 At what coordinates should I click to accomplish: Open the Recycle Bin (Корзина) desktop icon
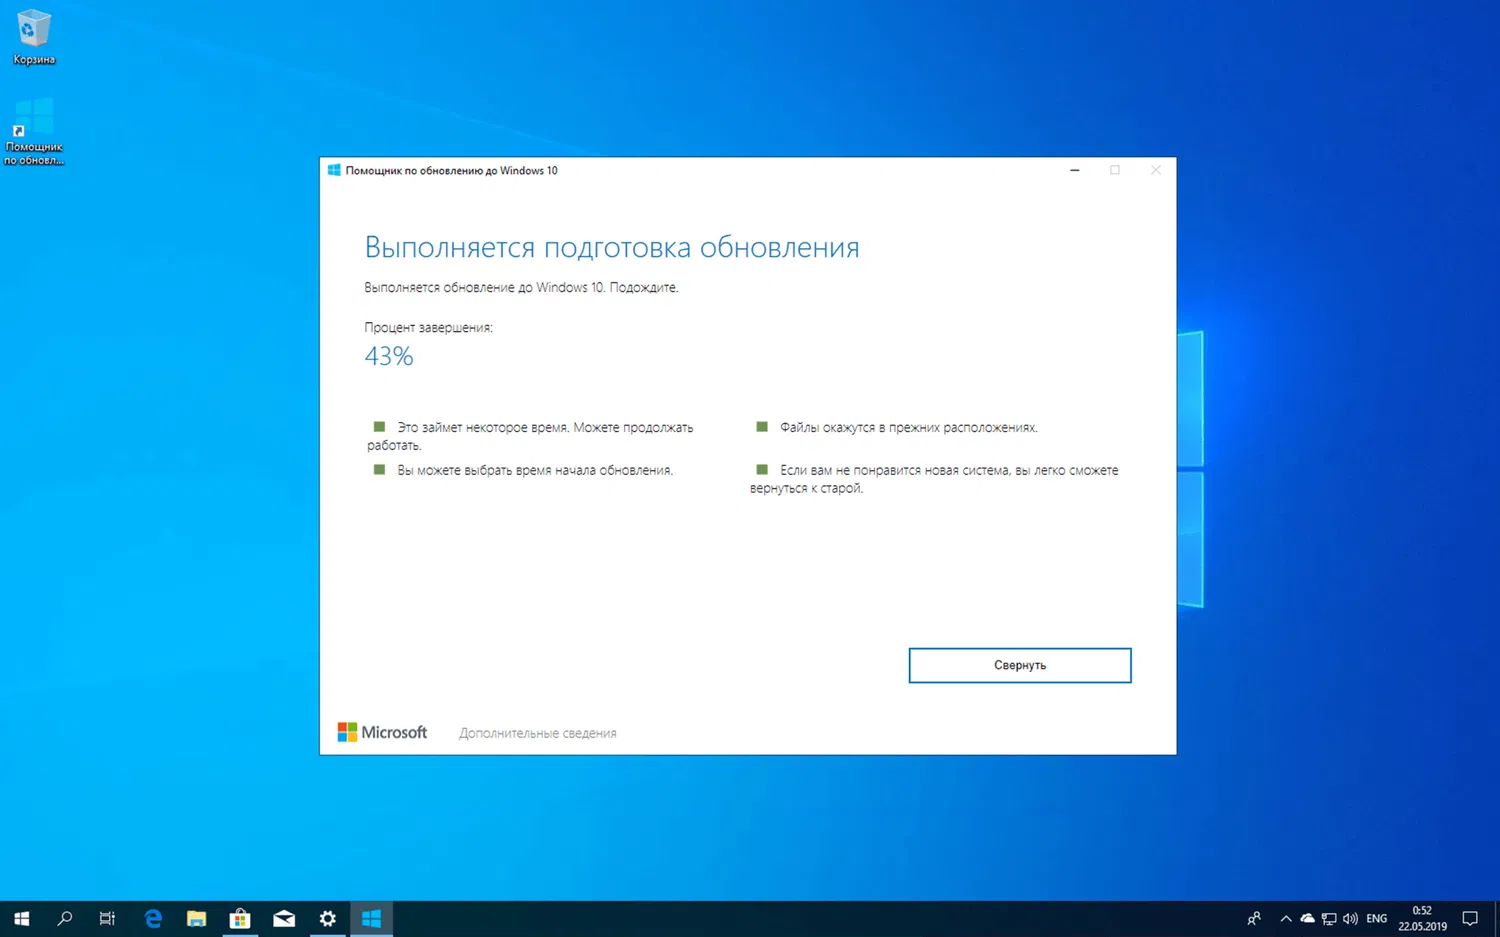(x=33, y=37)
